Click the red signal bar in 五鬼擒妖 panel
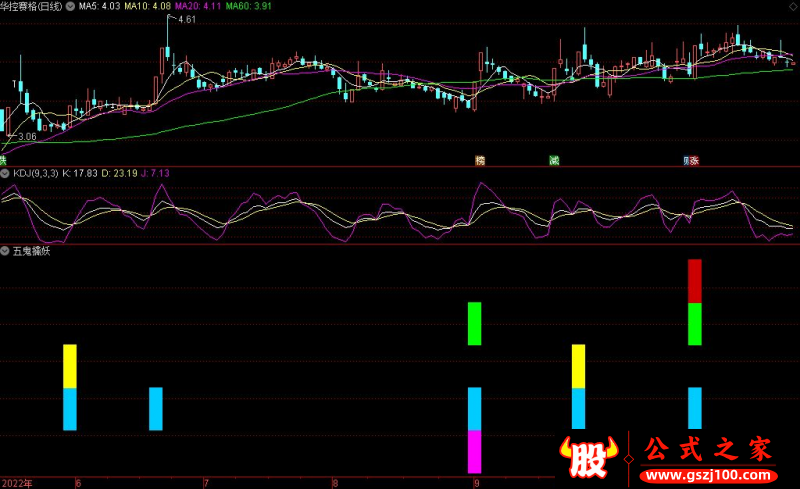Image resolution: width=800 pixels, height=489 pixels. pos(695,281)
